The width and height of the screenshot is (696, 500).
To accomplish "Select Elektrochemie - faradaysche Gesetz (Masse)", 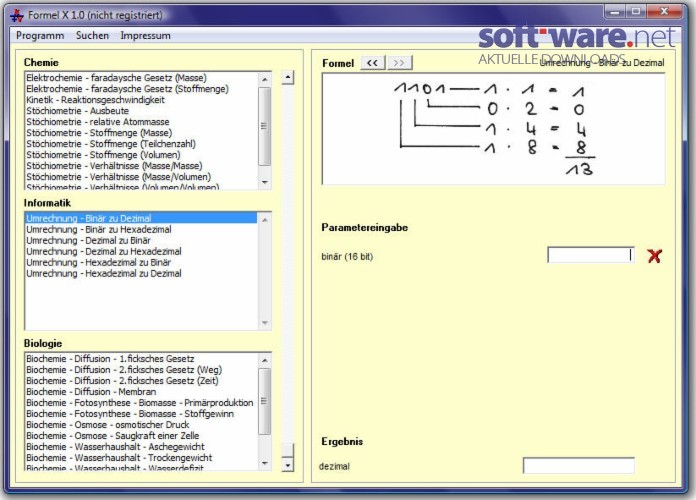I will 141,78.
